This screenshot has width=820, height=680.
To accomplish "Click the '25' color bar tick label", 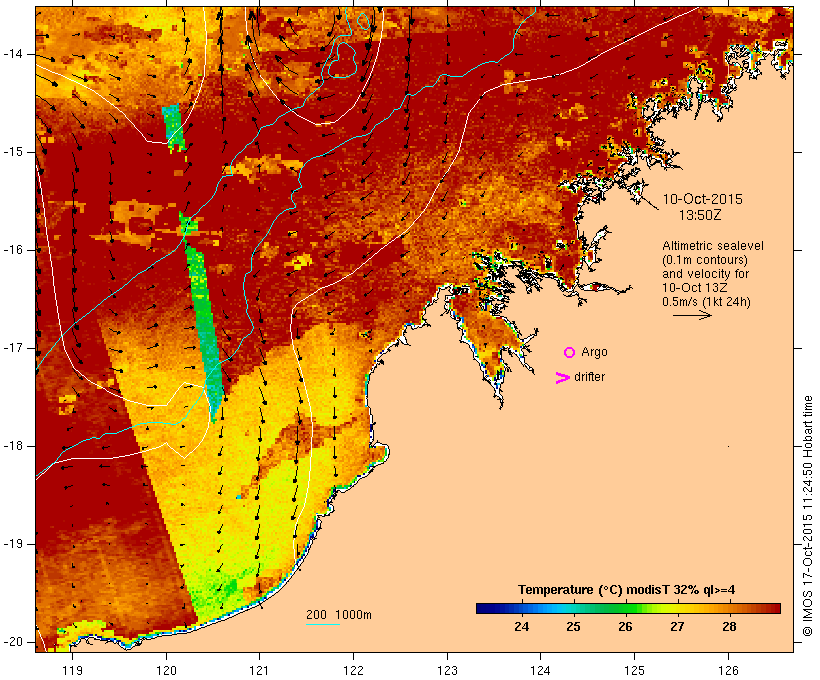I will [573, 627].
